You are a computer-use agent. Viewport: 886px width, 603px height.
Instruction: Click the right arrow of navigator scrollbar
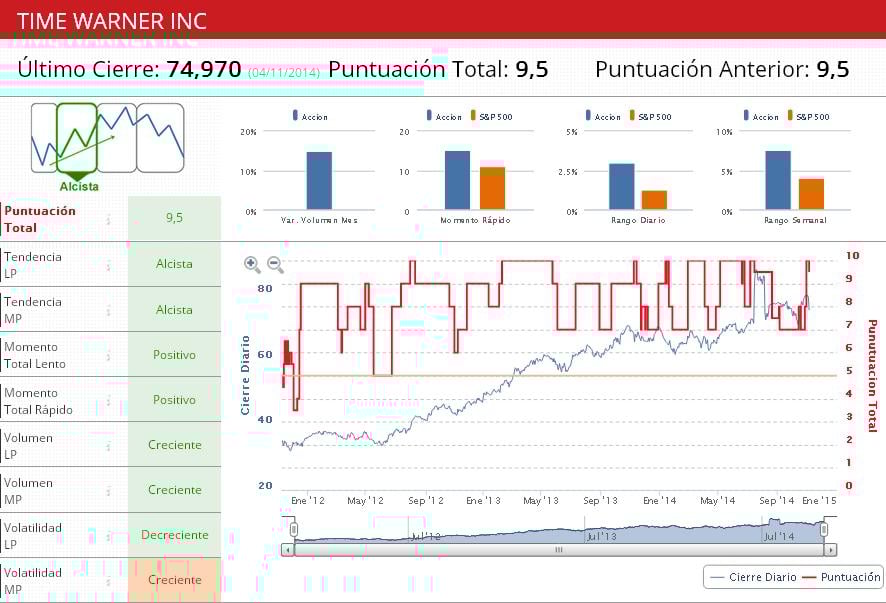point(831,549)
